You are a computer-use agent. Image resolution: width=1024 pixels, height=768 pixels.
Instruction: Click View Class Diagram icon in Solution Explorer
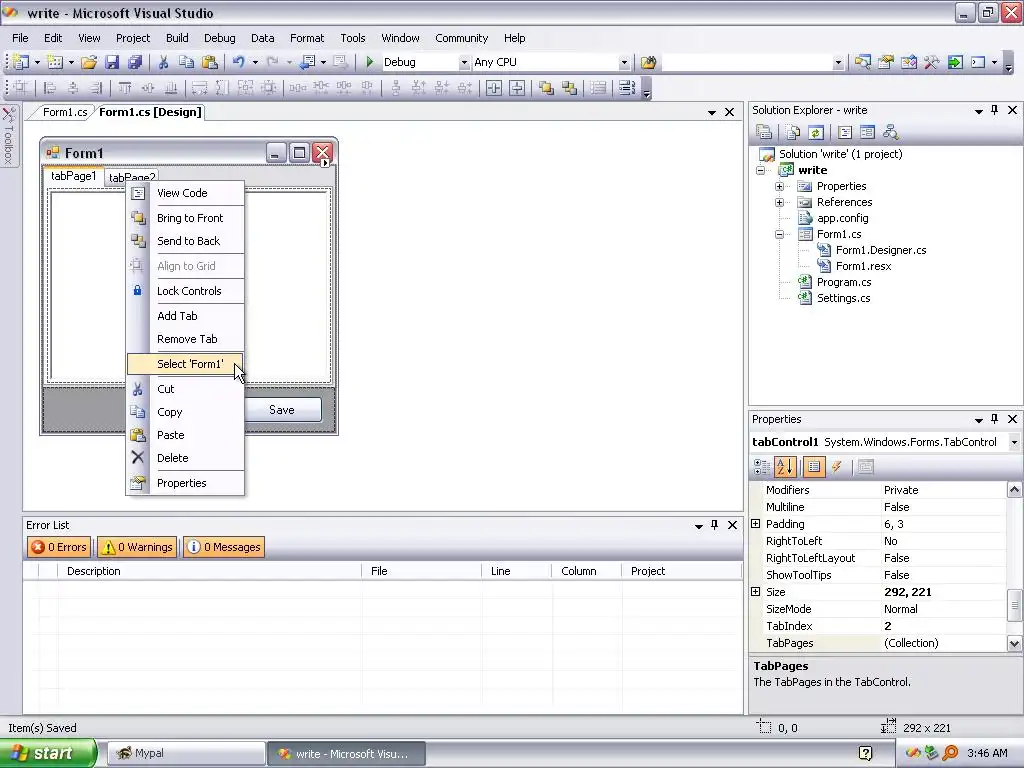[891, 133]
